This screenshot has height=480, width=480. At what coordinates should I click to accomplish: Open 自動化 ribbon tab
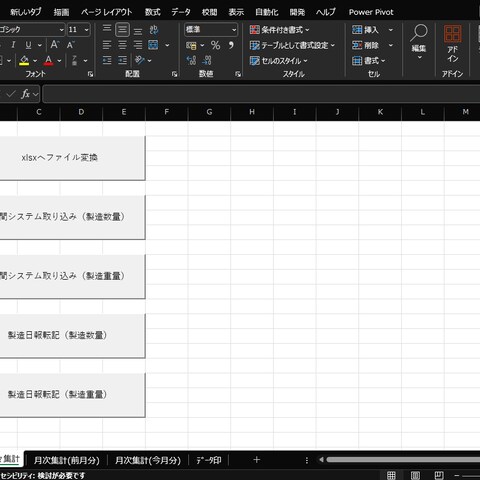(x=267, y=12)
